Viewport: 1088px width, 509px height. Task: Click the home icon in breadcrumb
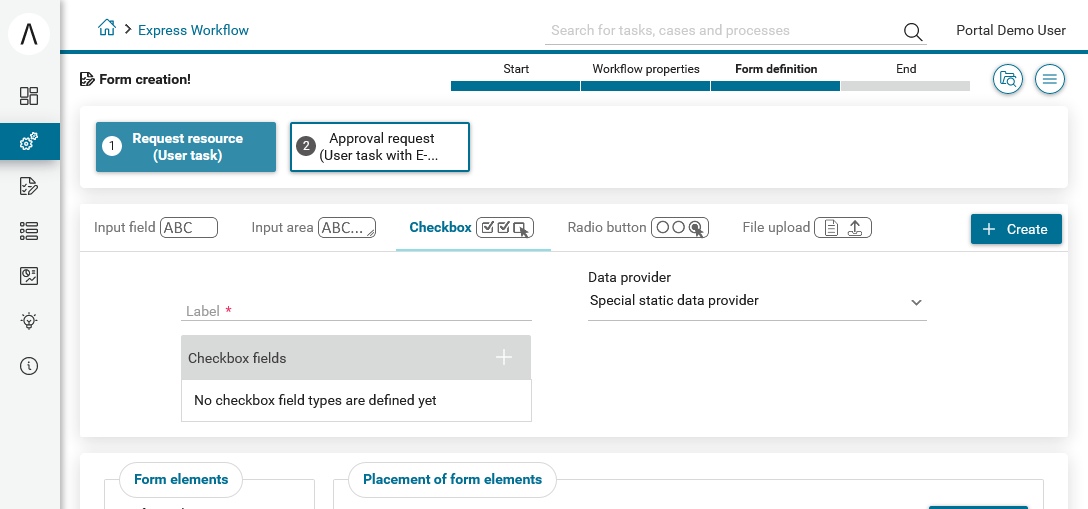pos(107,28)
